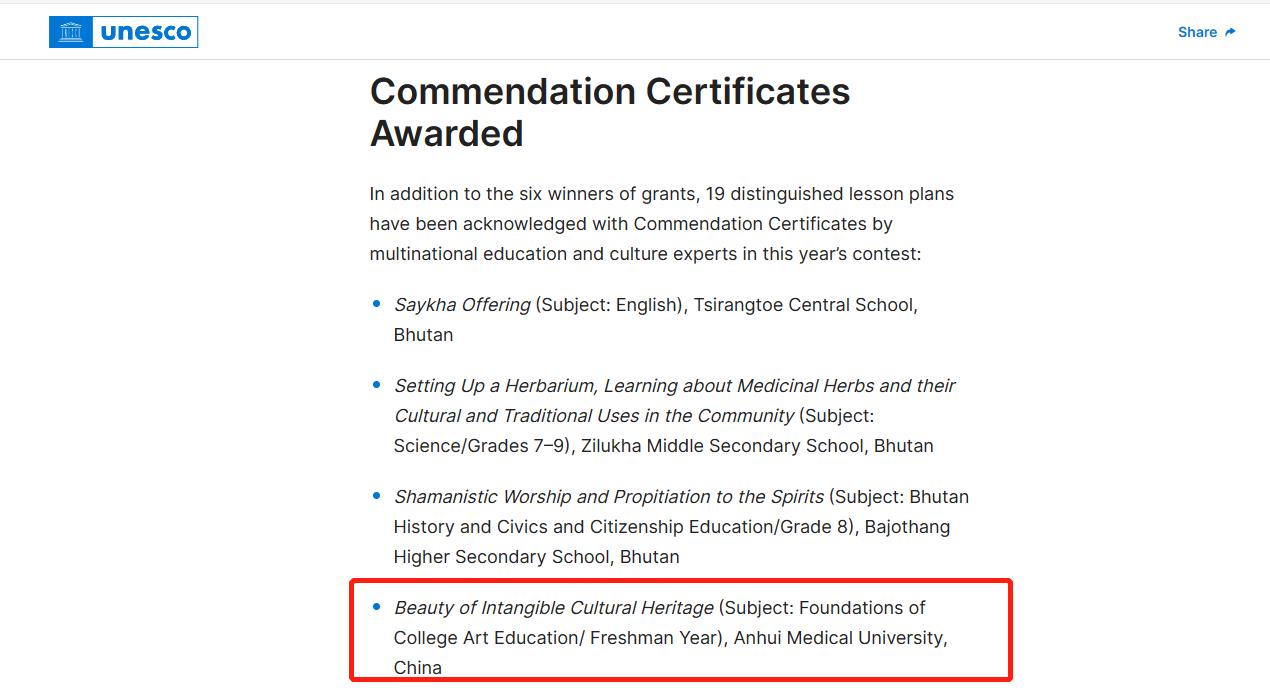This screenshot has height=694, width=1270.
Task: Open the Share link
Action: point(1197,32)
